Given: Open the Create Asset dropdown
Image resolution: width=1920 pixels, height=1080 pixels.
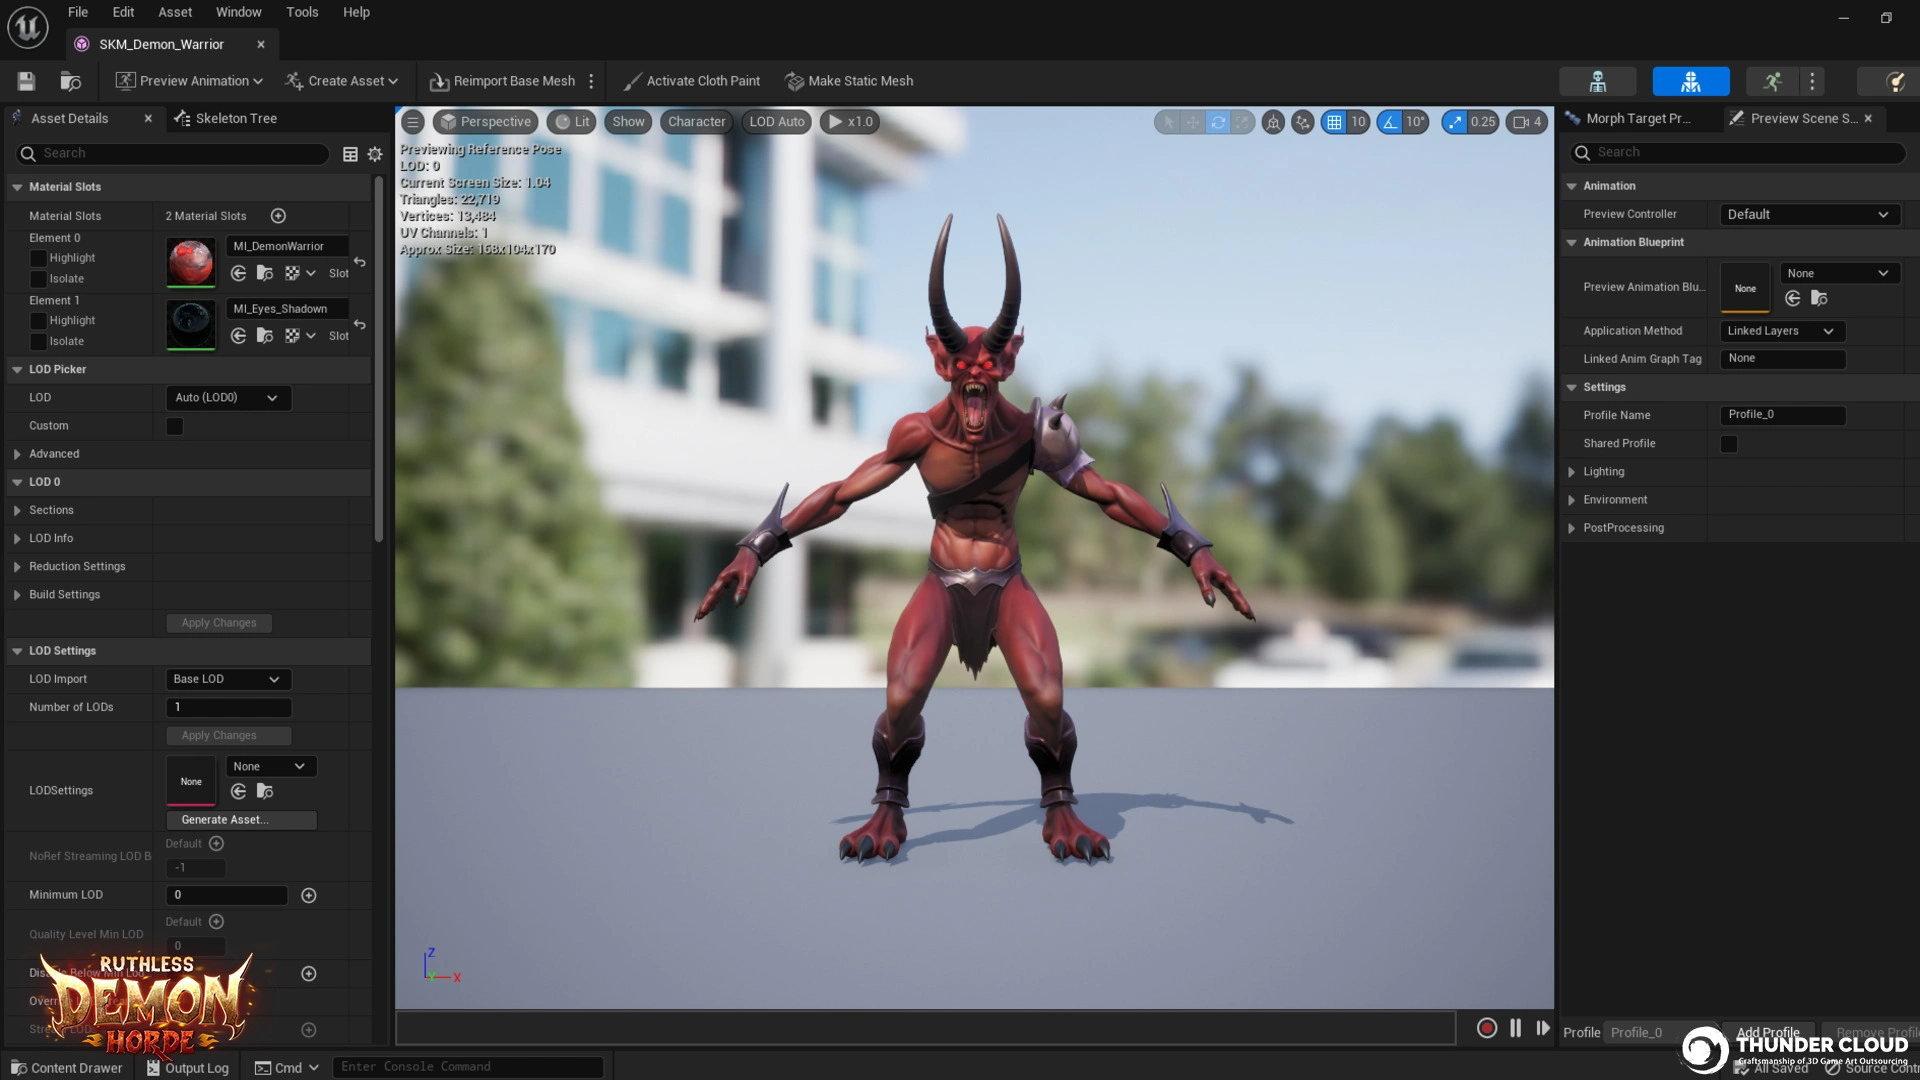Looking at the screenshot, I should point(342,81).
